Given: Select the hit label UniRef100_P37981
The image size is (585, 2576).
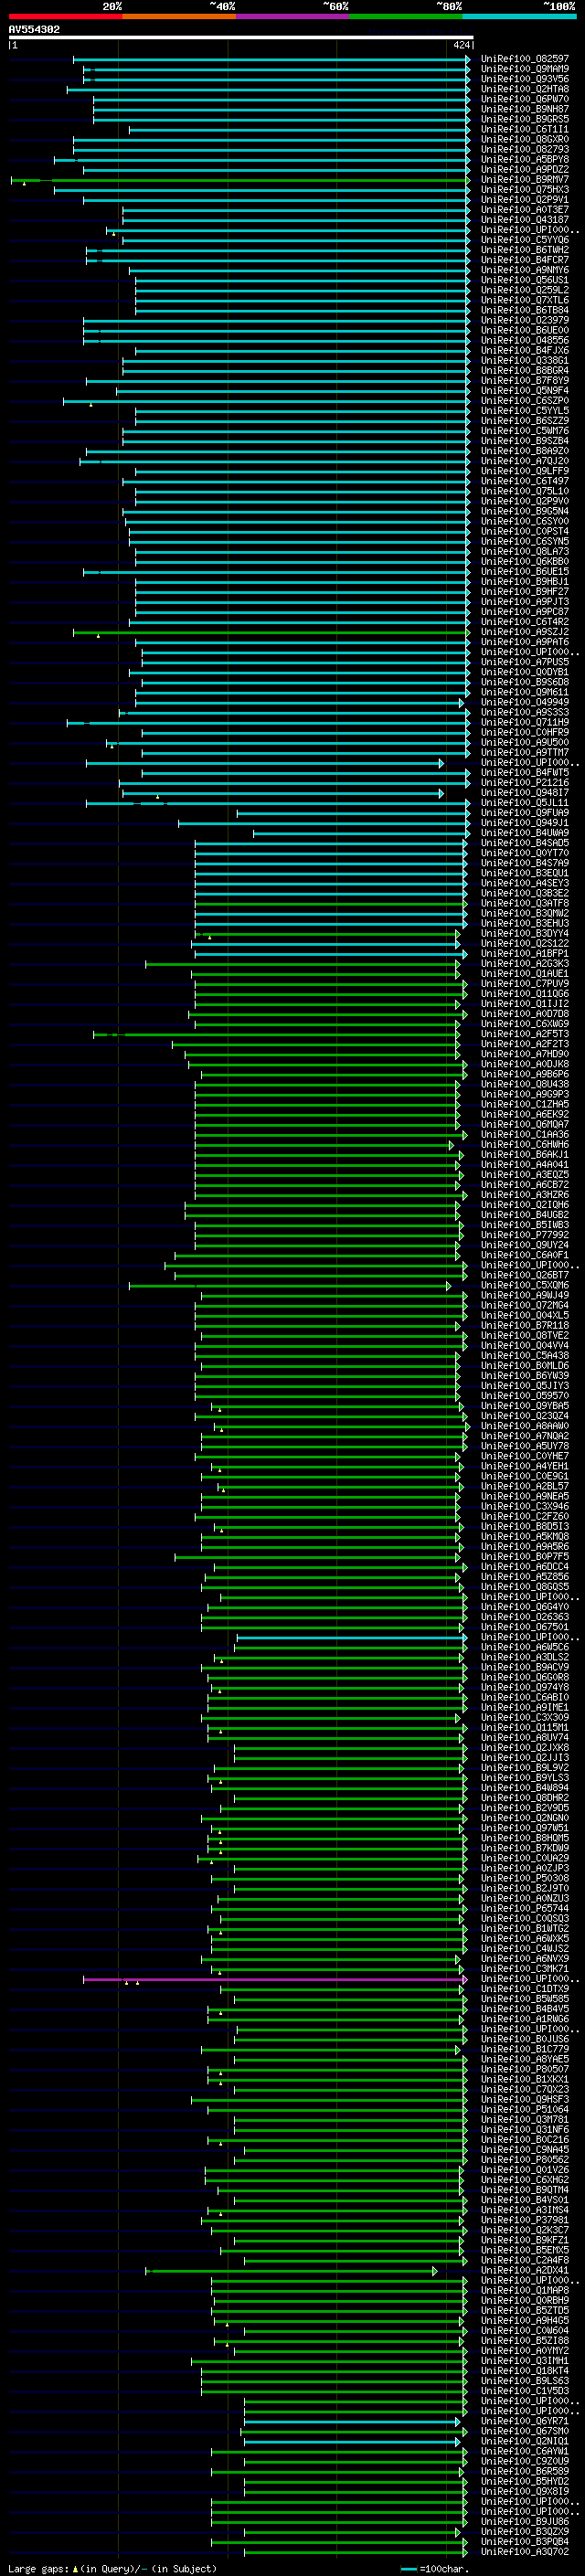Looking at the screenshot, I should click(525, 2220).
